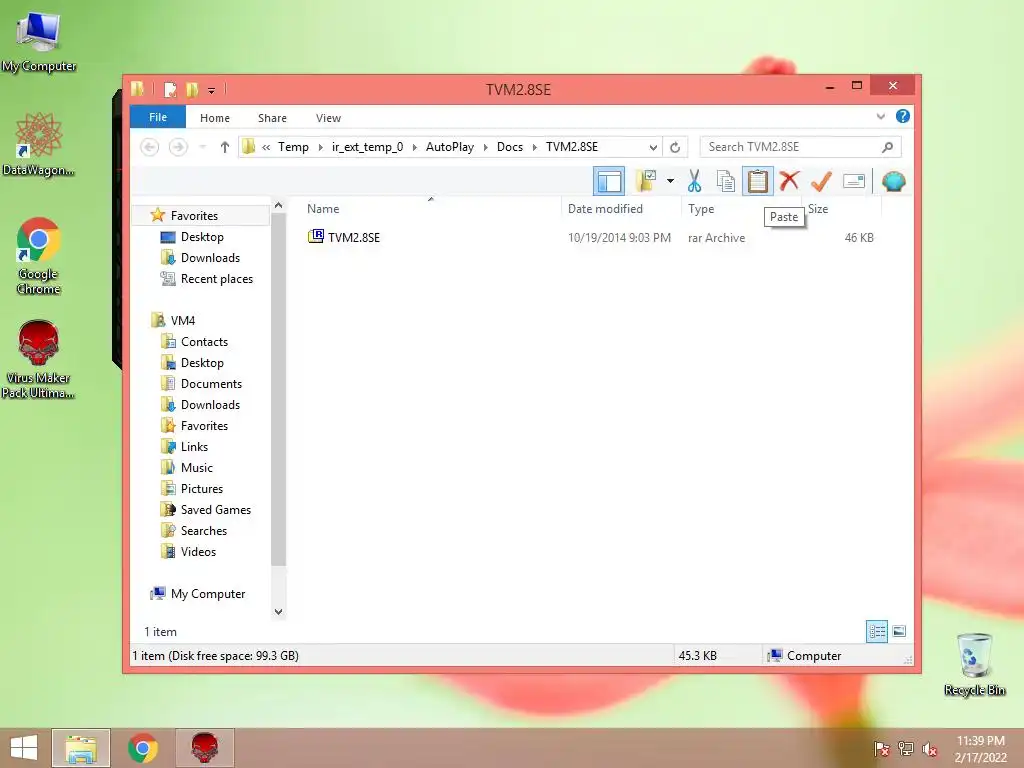Delete using the red X toolbar icon
Screen dimensions: 1024x768
tap(790, 181)
